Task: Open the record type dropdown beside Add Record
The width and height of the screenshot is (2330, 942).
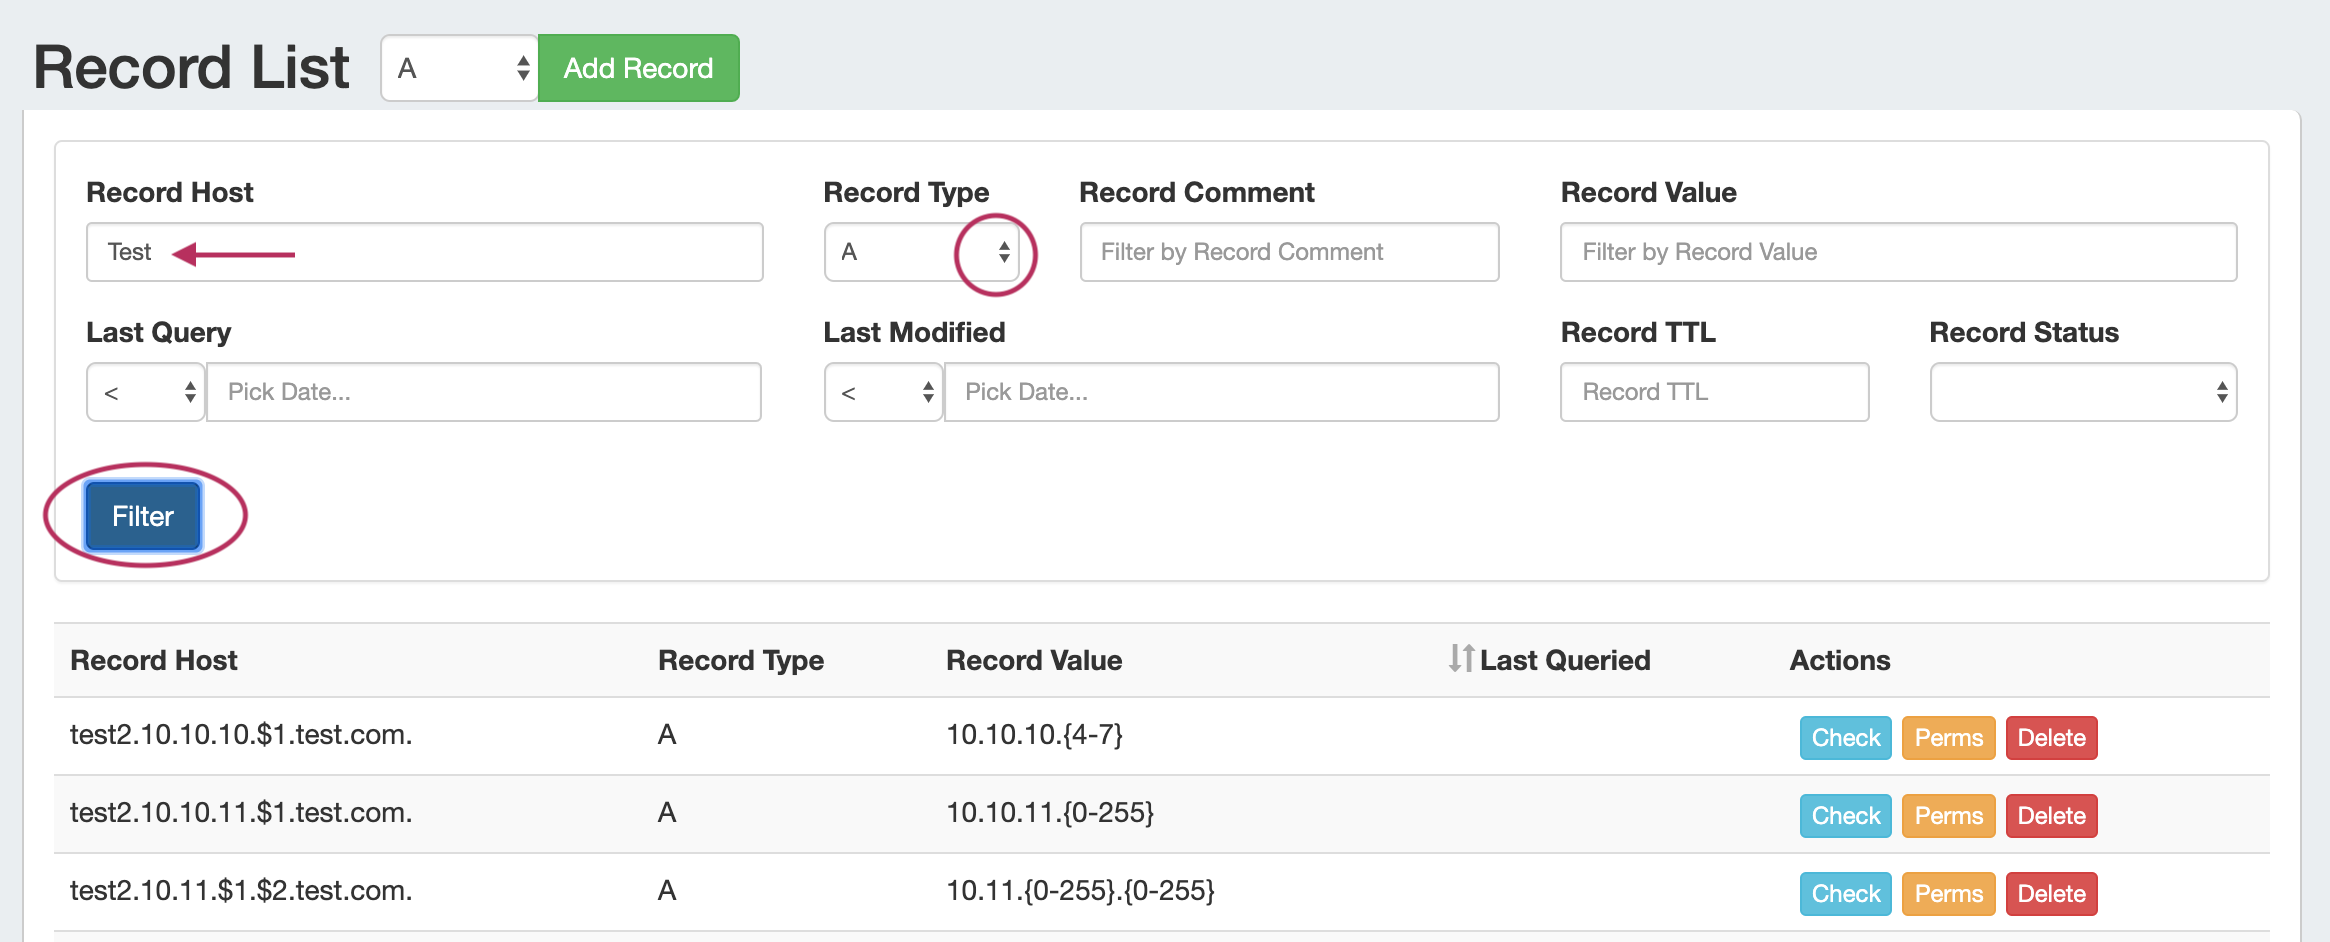Action: 459,68
